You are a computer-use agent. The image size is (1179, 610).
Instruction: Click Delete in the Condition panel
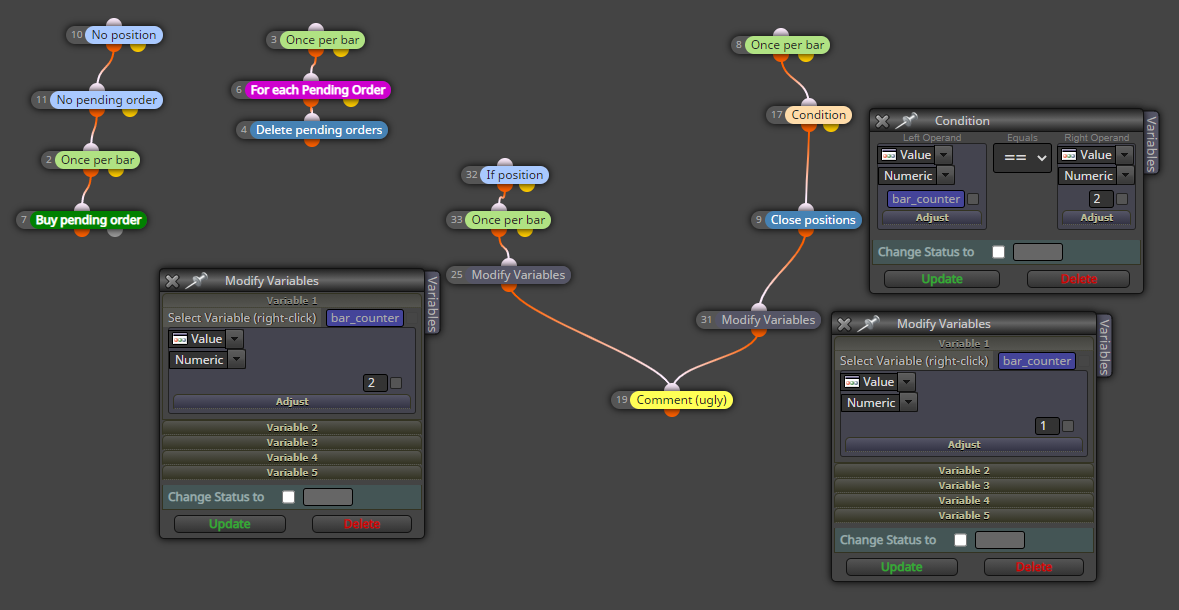tap(1078, 278)
